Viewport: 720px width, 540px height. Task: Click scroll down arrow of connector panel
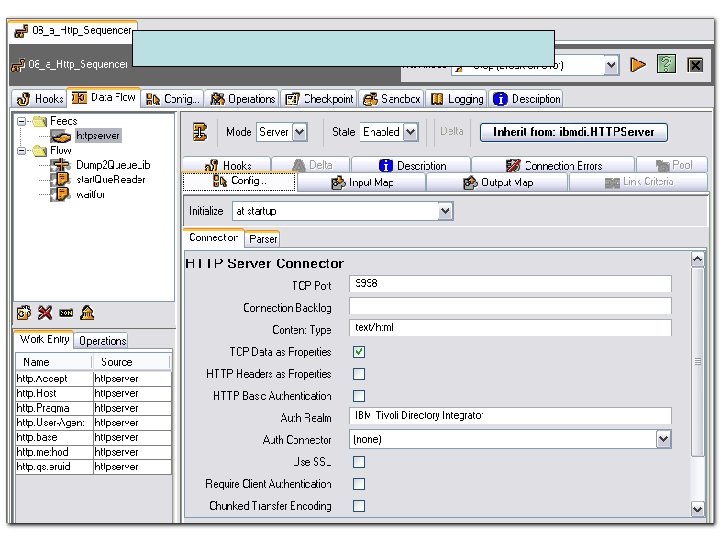(697, 509)
